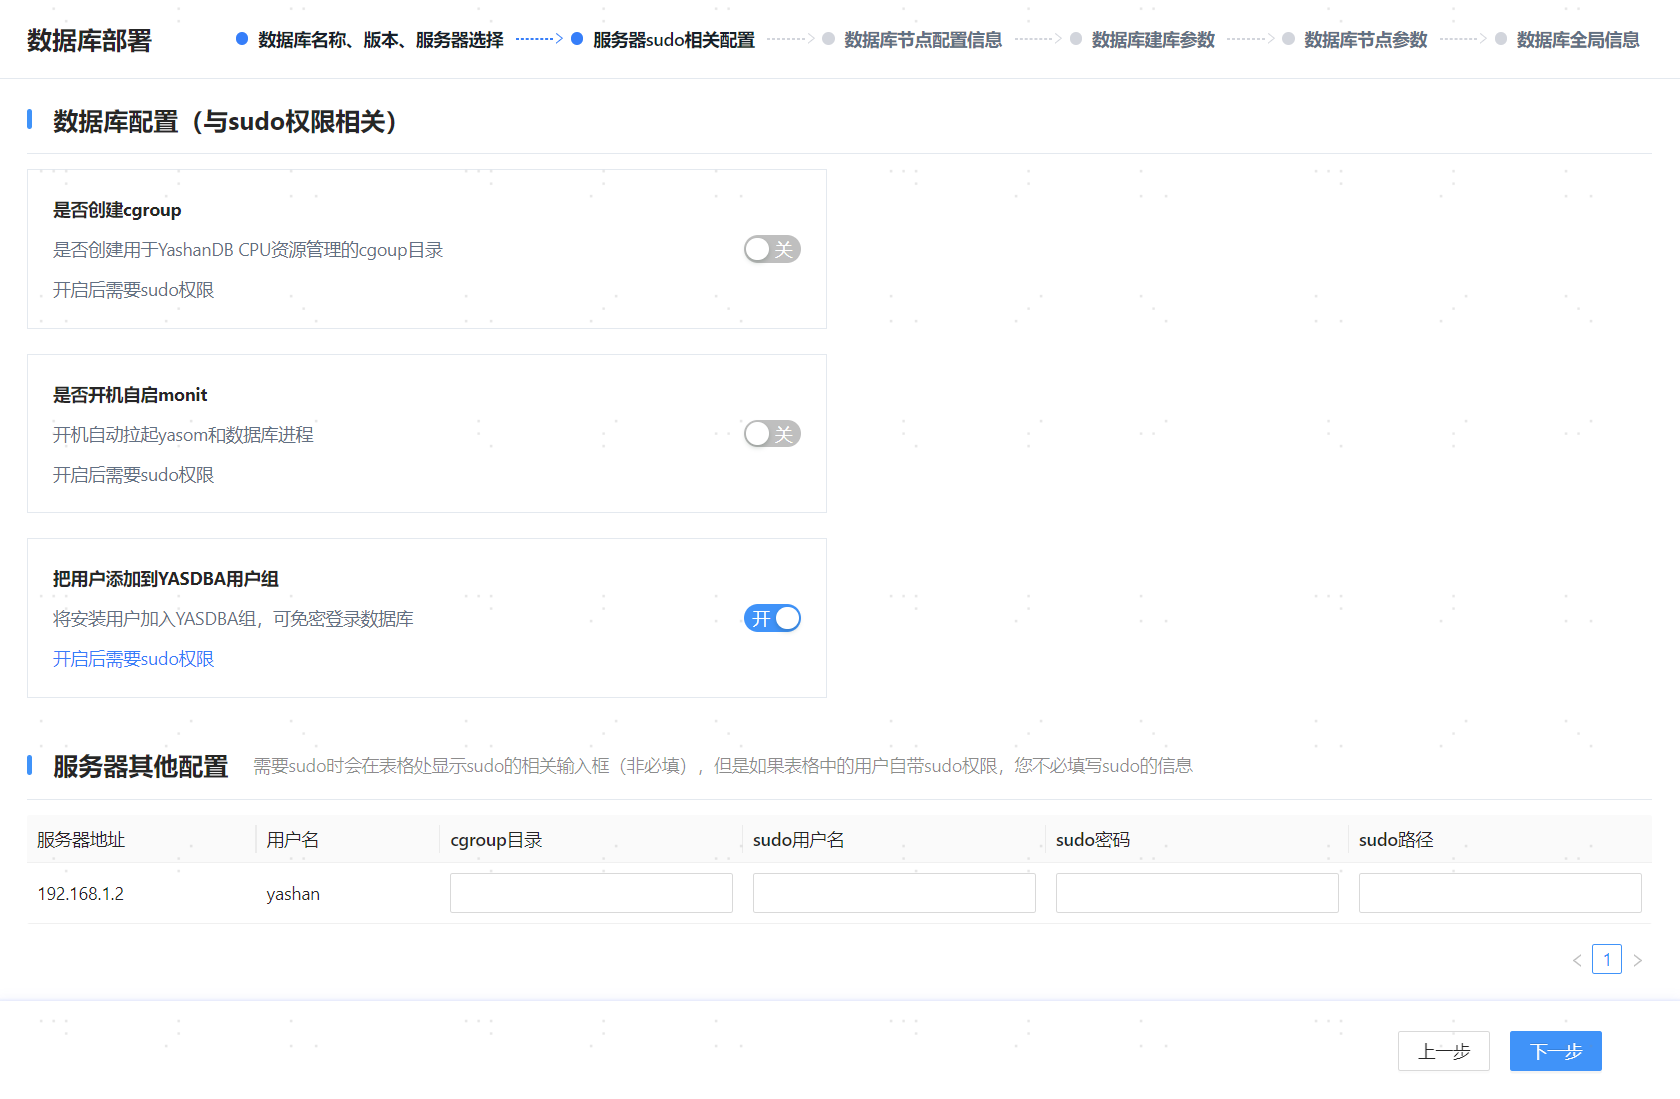Image resolution: width=1680 pixels, height=1099 pixels.
Task: Click the 上一步 button
Action: pyautogui.click(x=1443, y=1051)
